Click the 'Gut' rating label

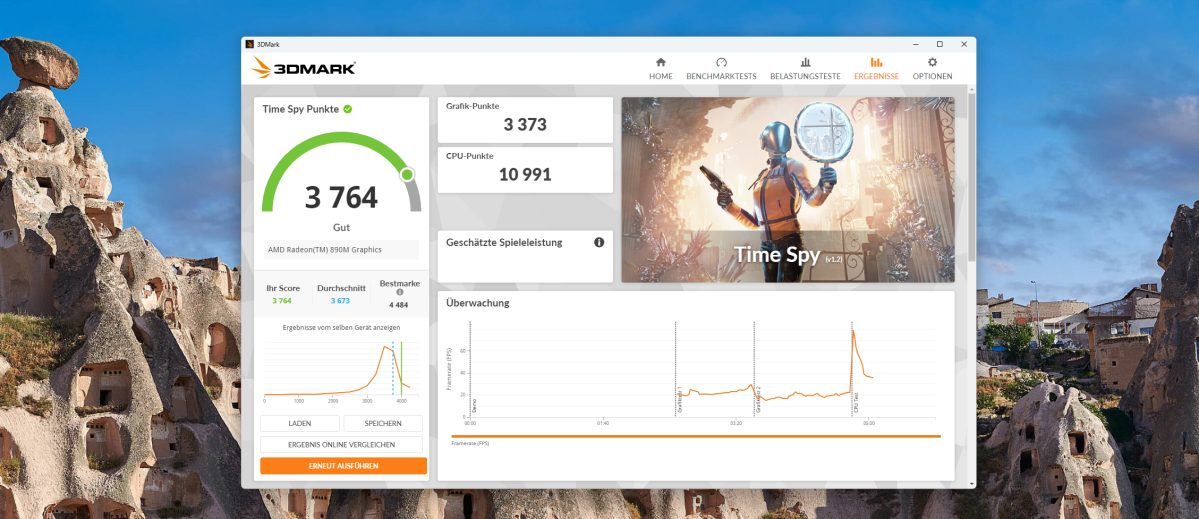341,228
